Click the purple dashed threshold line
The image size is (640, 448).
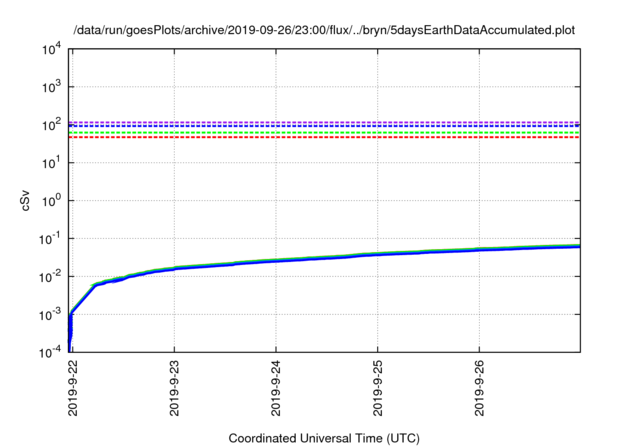pos(324,122)
